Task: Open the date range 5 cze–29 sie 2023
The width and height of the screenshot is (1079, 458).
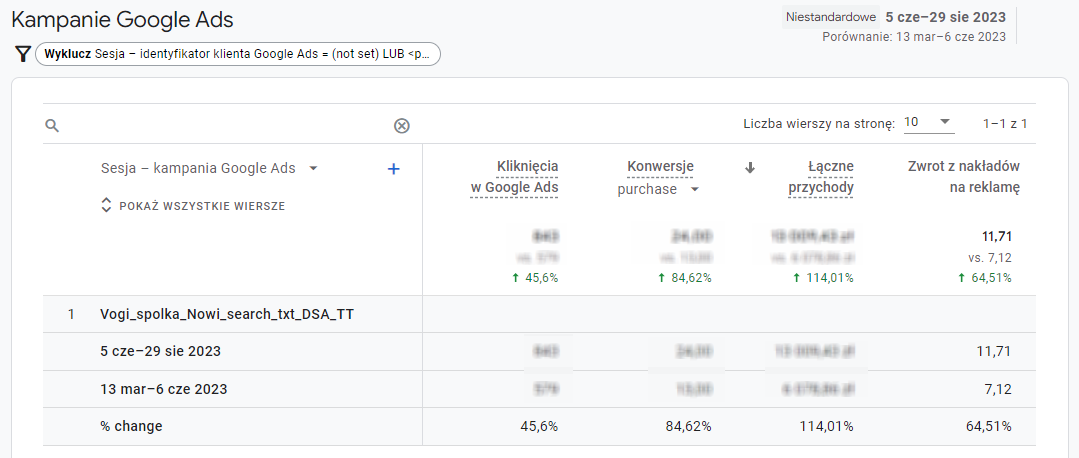Action: (945, 17)
